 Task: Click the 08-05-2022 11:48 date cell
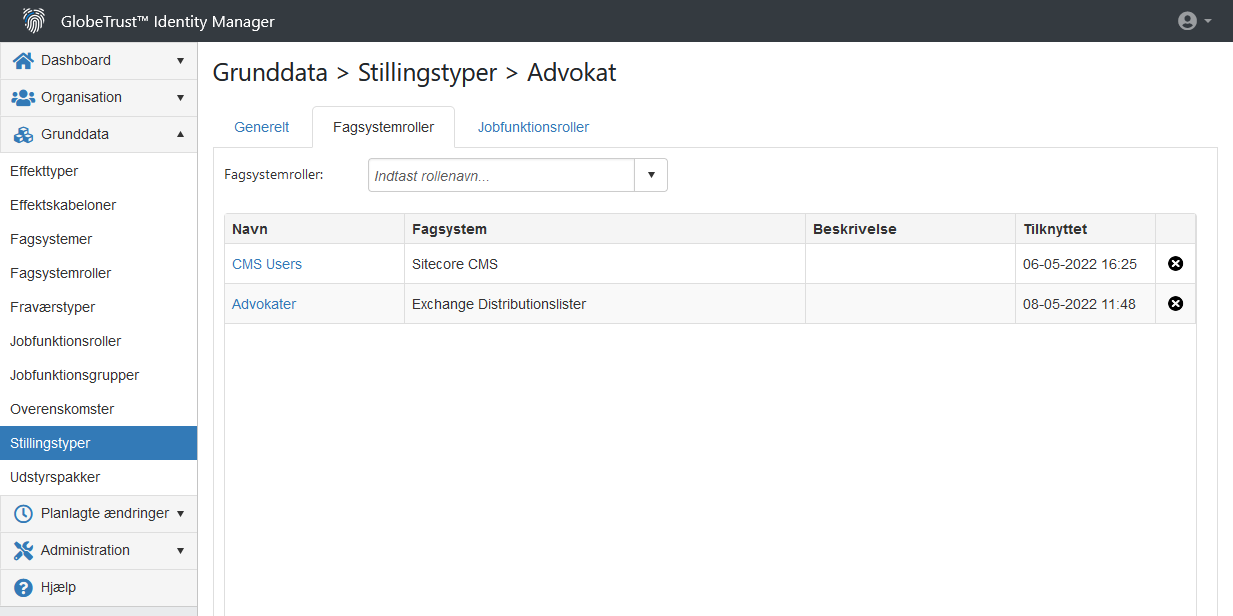click(1086, 304)
